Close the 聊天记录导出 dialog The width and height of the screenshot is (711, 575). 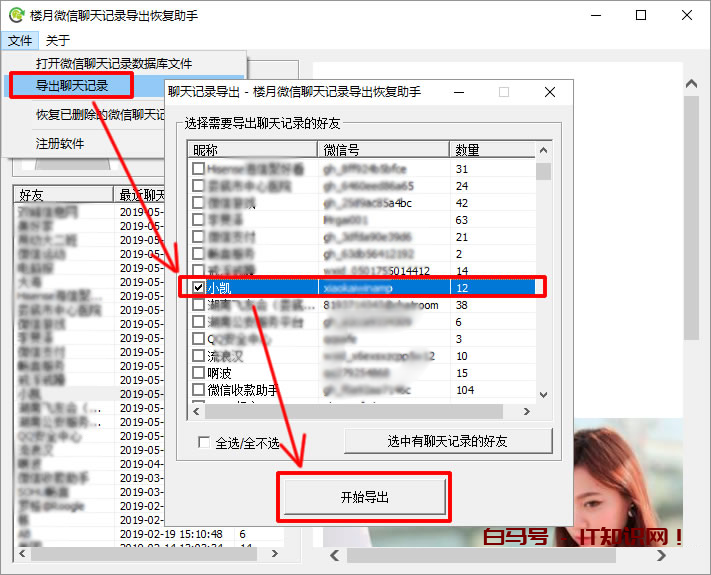pos(549,92)
